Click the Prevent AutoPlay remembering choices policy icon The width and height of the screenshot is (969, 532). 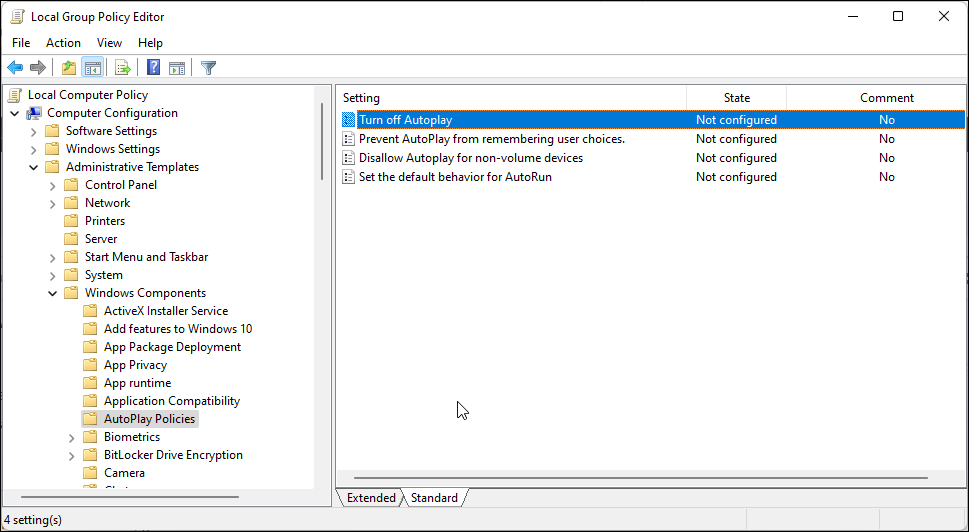pos(349,139)
